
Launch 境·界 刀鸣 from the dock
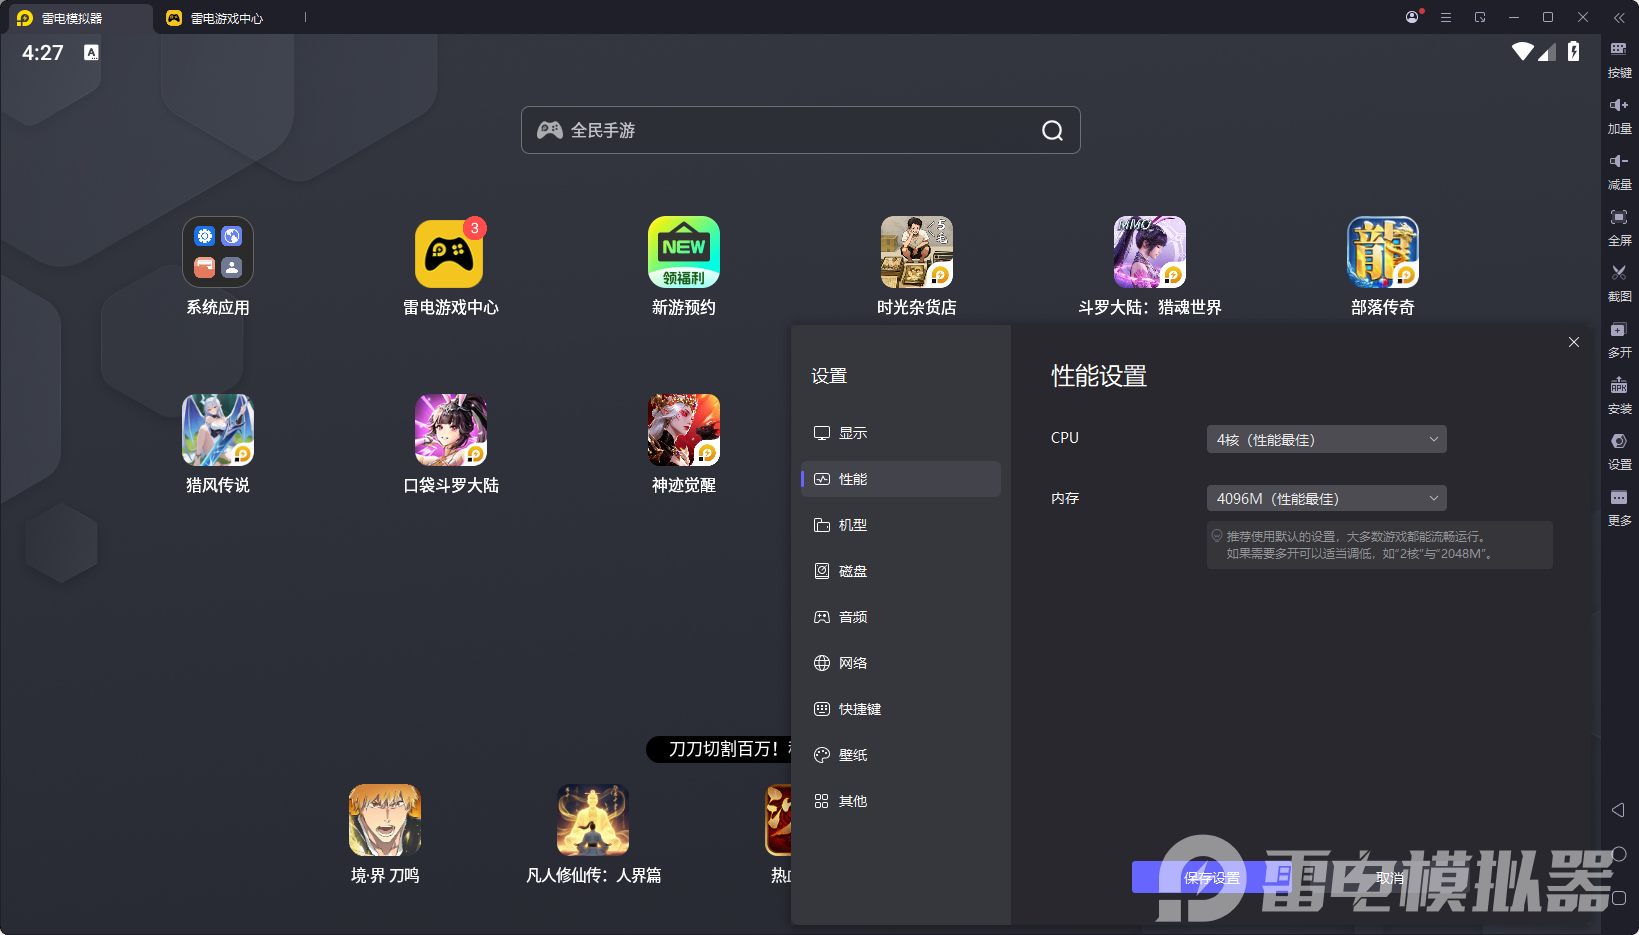click(385, 820)
